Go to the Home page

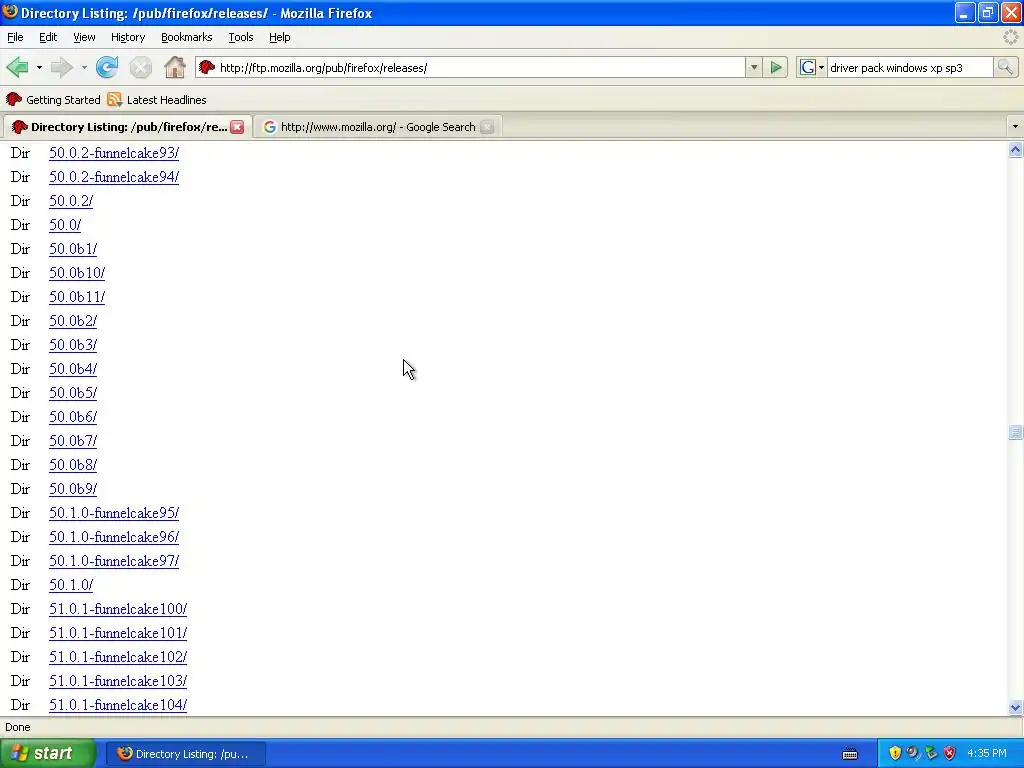174,67
